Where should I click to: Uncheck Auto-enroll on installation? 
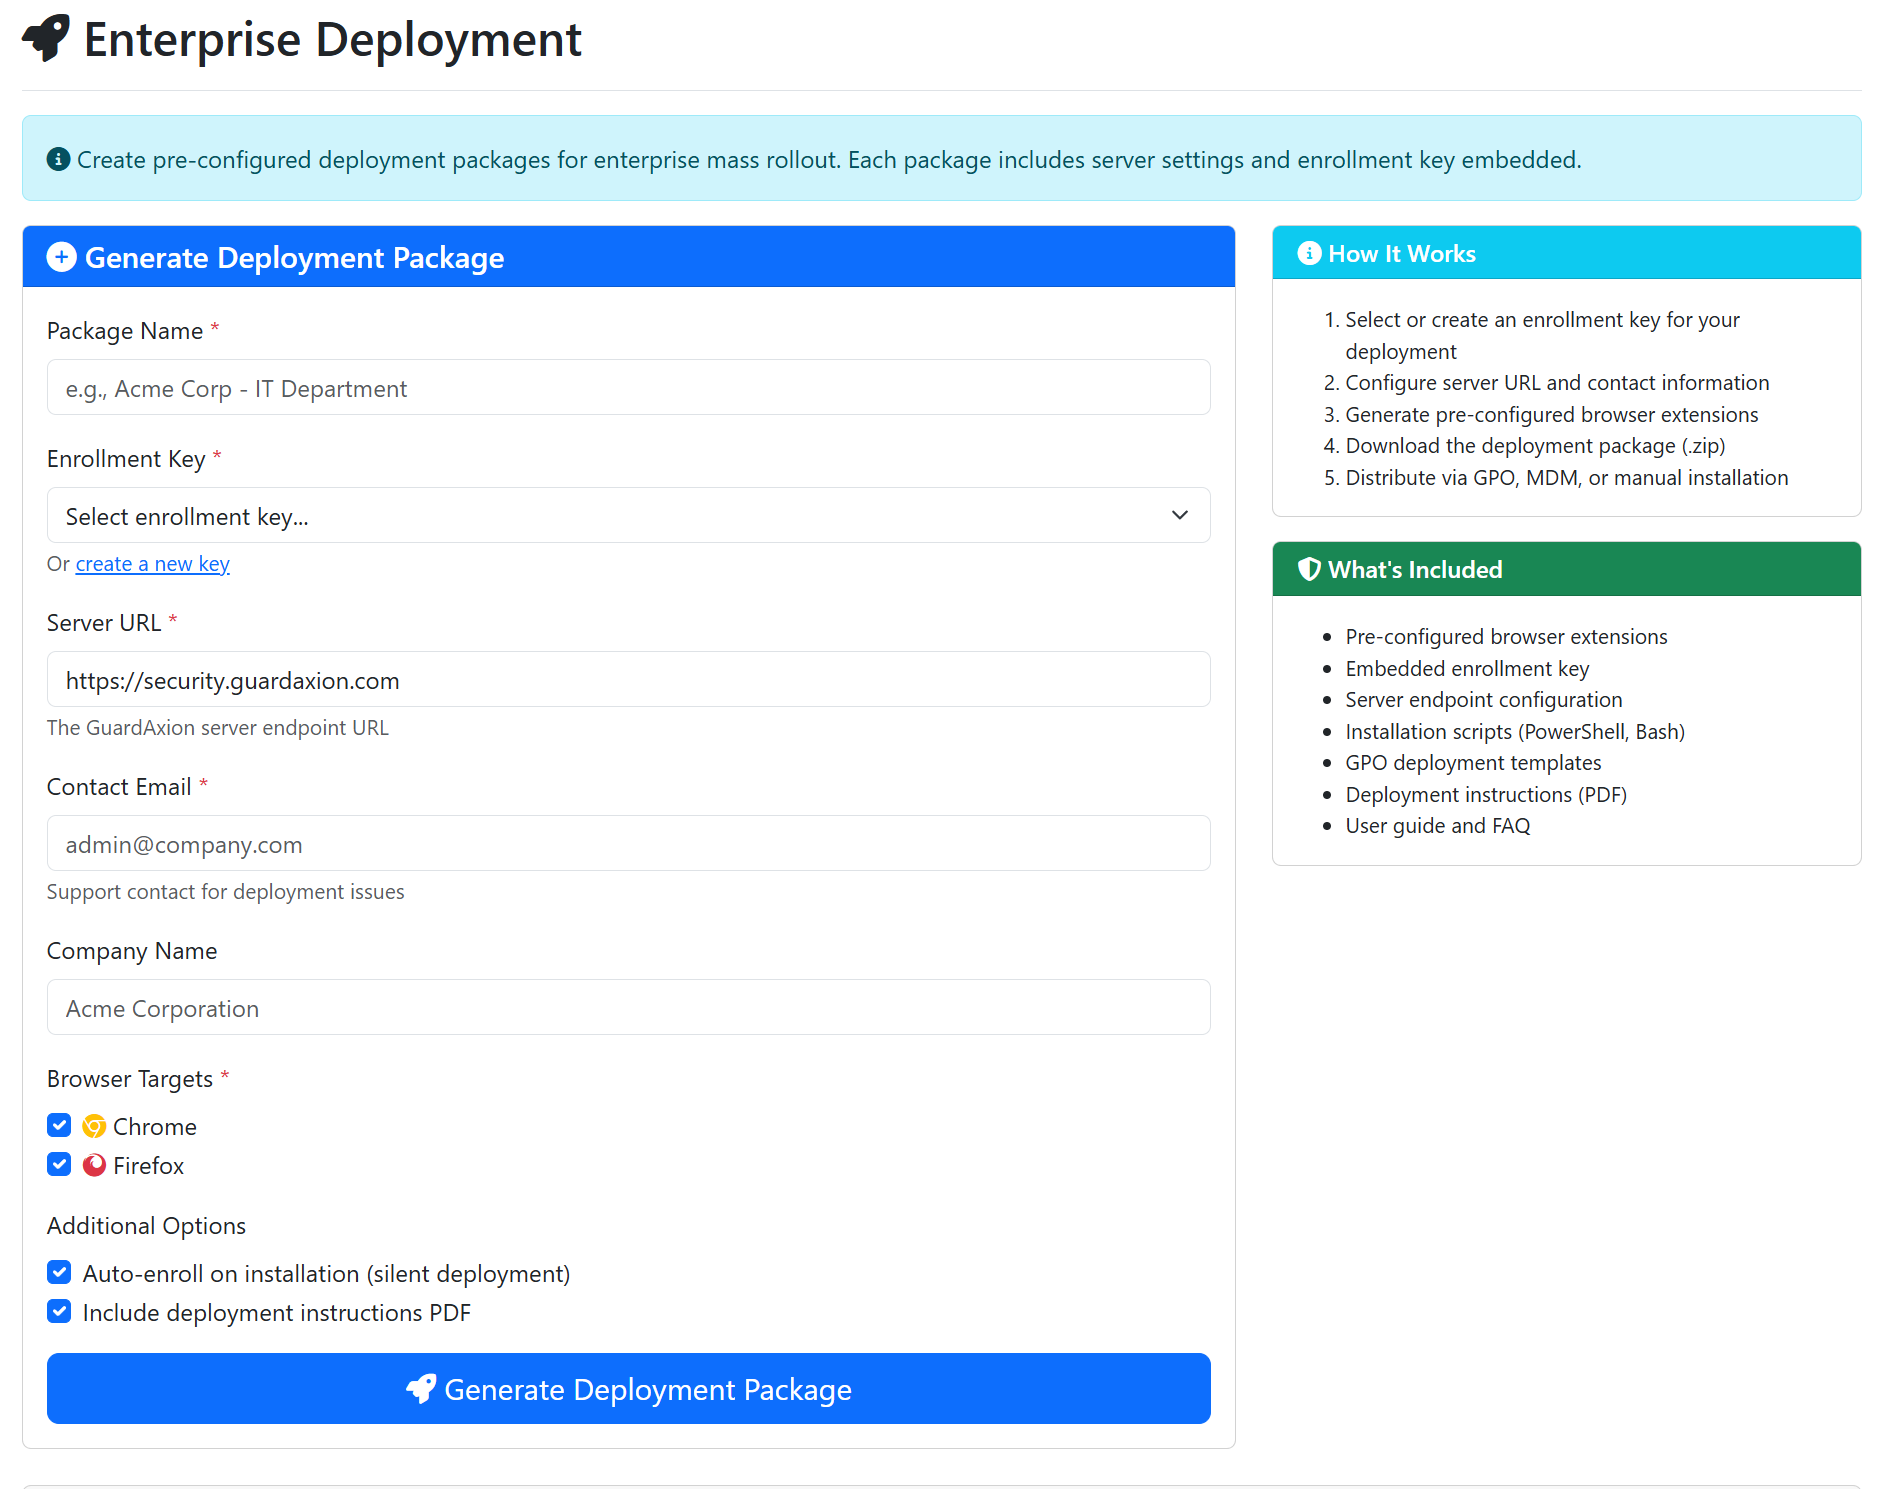[x=59, y=1272]
